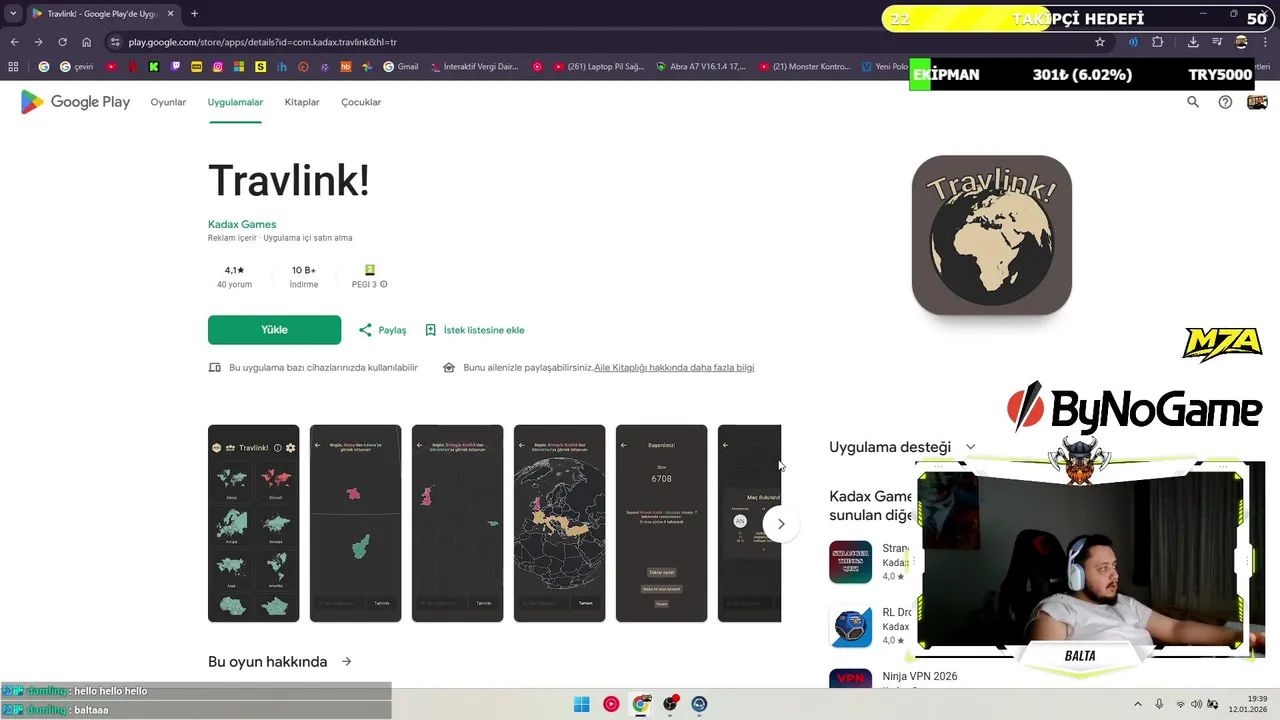Viewport: 1280px width, 720px height.
Task: Open the first Travlink! menu screenshot
Action: [253, 523]
